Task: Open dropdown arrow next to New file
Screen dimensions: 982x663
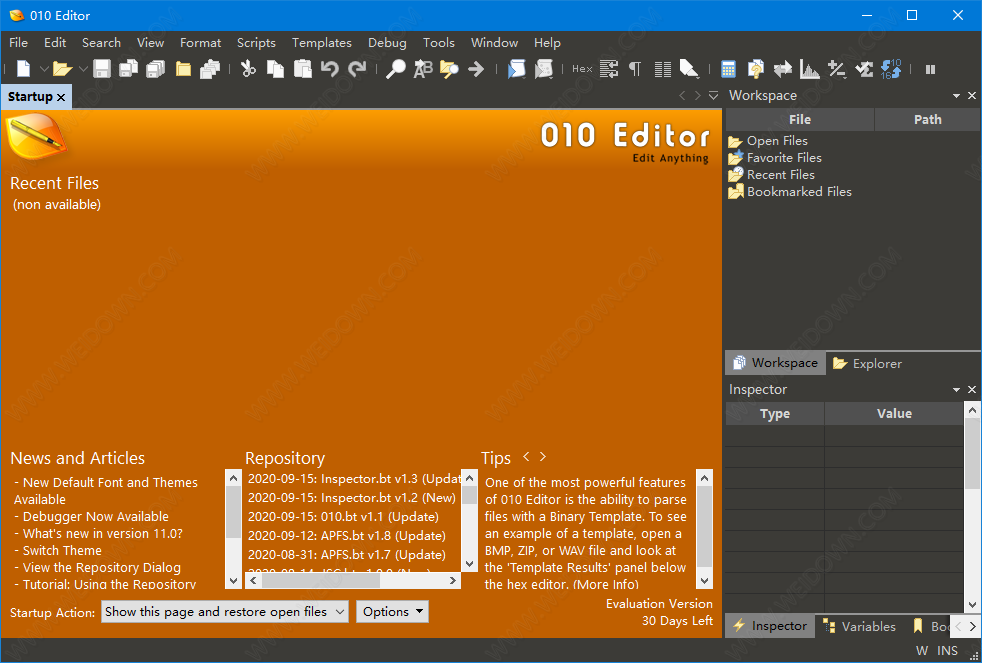Action: [x=43, y=69]
